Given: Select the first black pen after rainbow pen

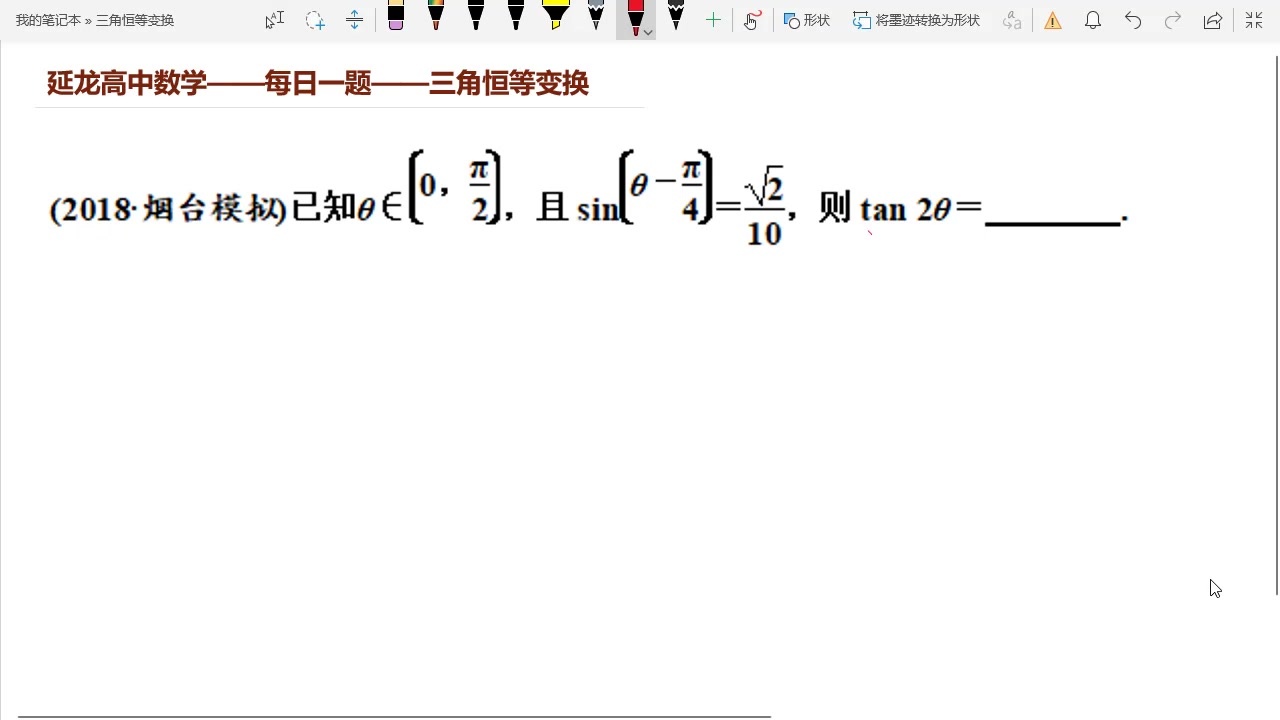Looking at the screenshot, I should 476,16.
